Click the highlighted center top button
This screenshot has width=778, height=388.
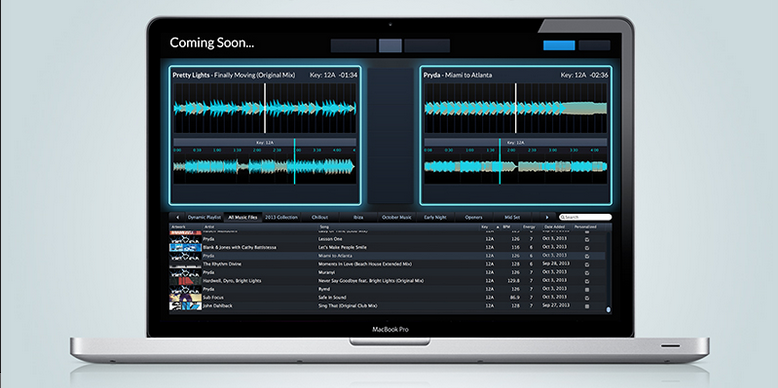390,46
